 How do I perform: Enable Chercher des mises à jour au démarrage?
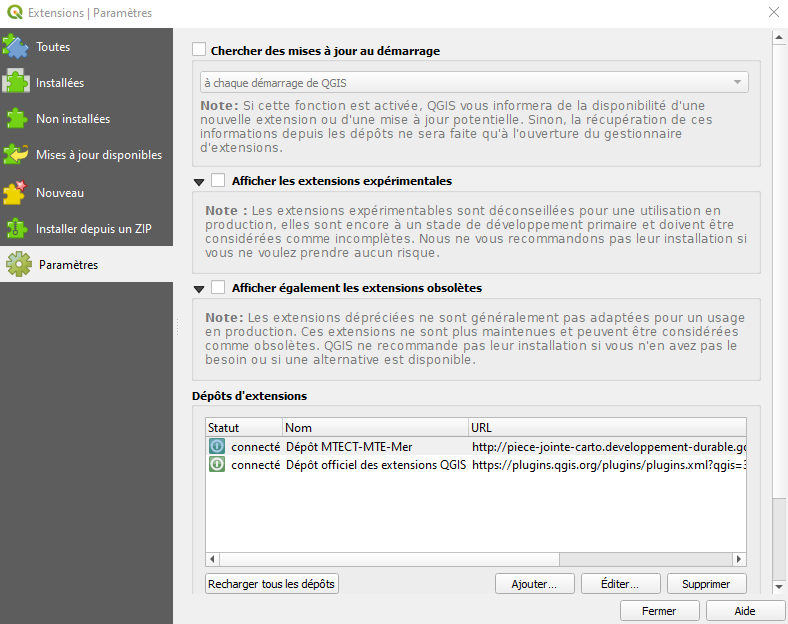pyautogui.click(x=199, y=50)
